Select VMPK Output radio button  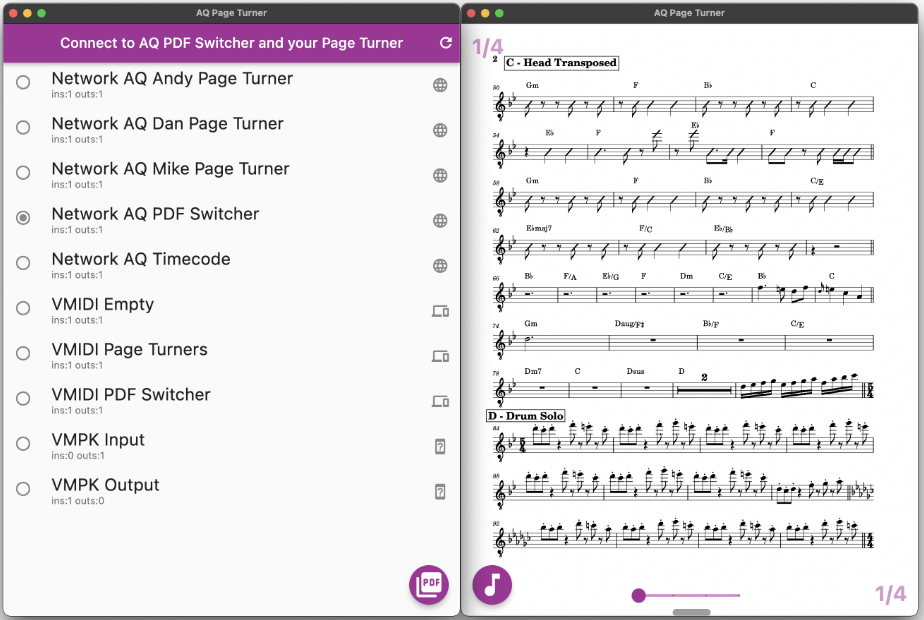23,489
